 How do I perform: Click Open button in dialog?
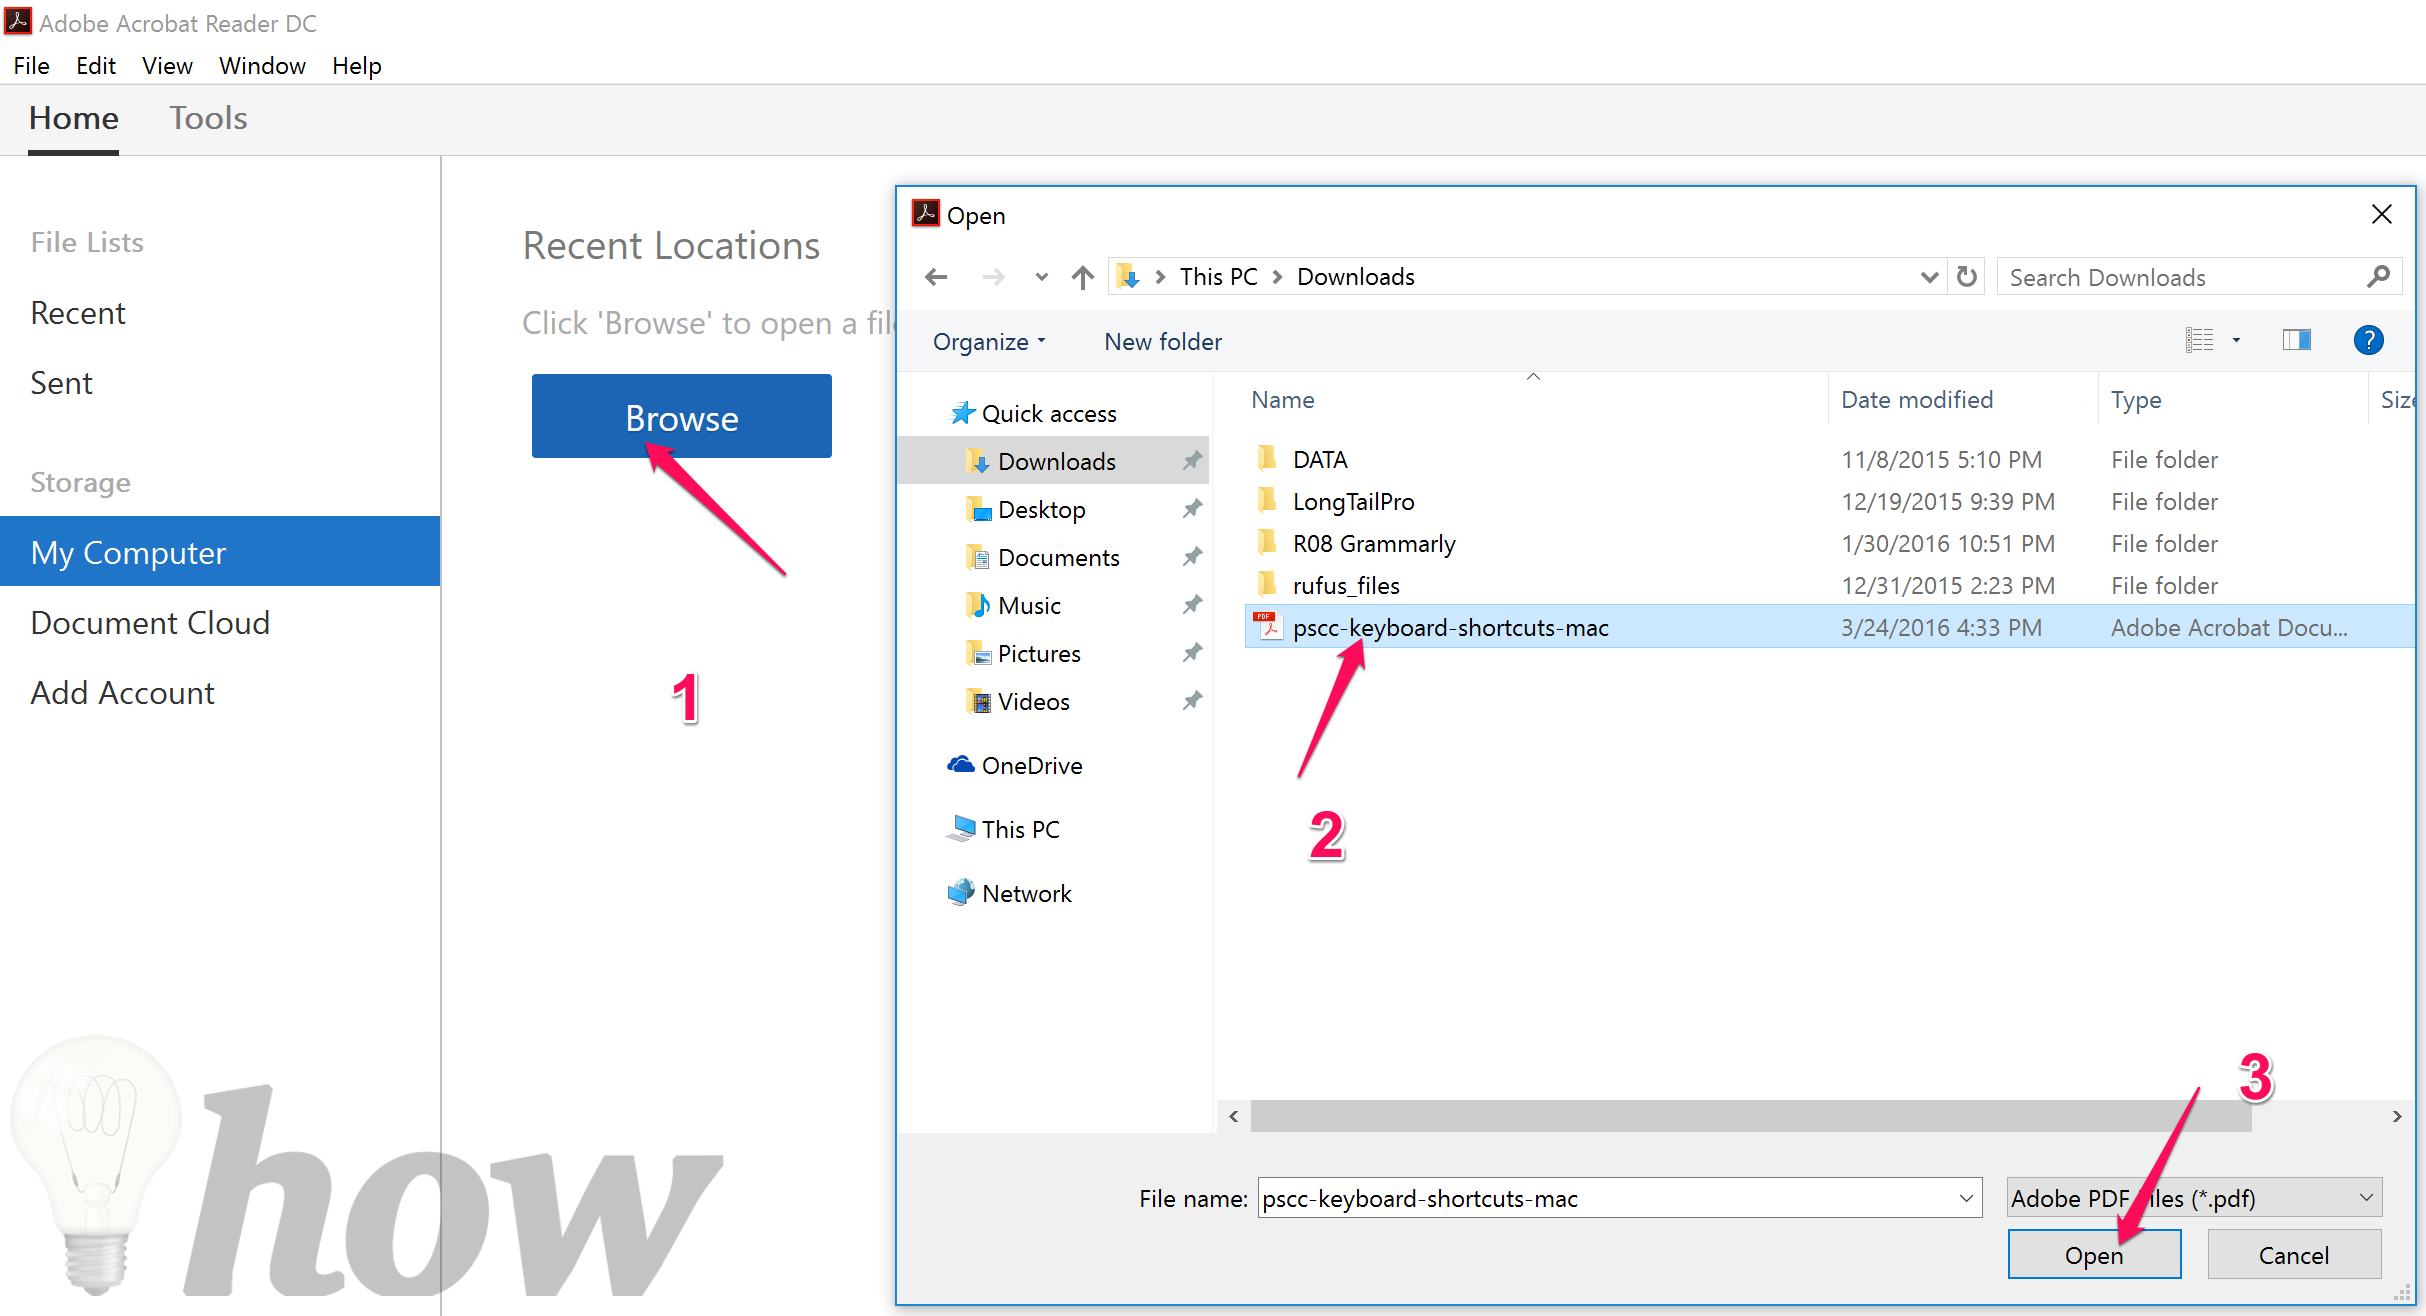[x=2094, y=1254]
